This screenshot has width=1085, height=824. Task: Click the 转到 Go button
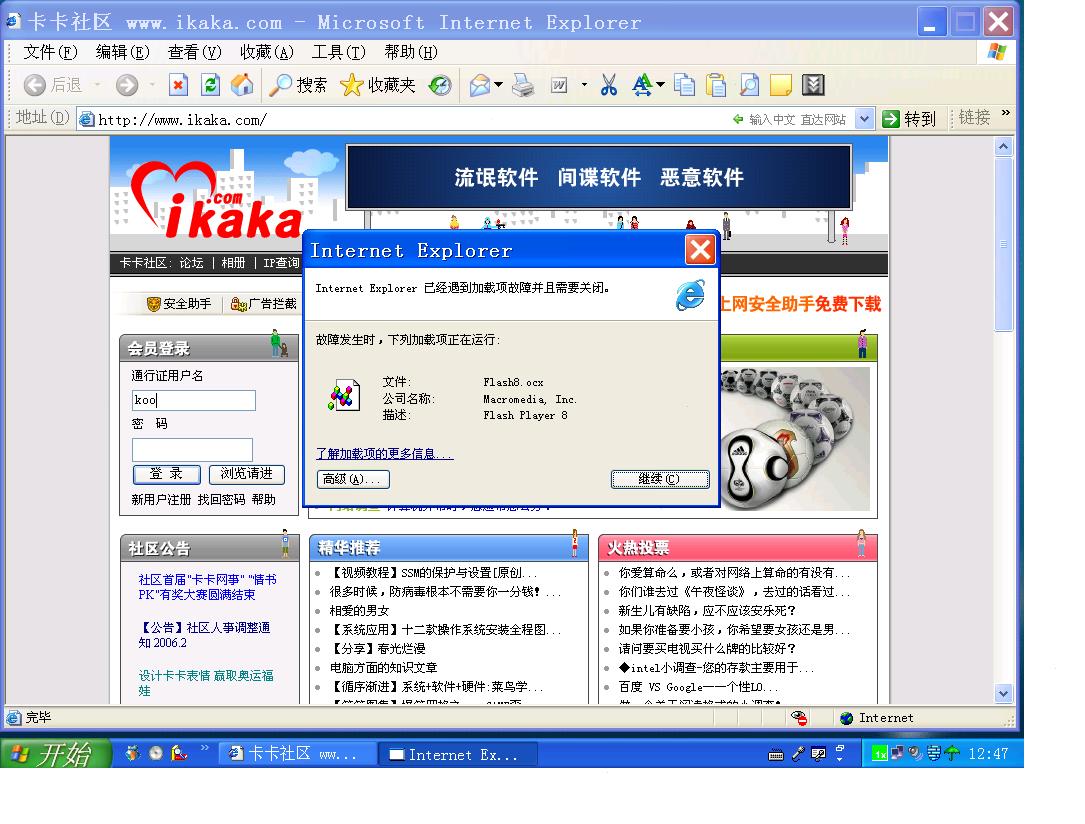pos(910,119)
